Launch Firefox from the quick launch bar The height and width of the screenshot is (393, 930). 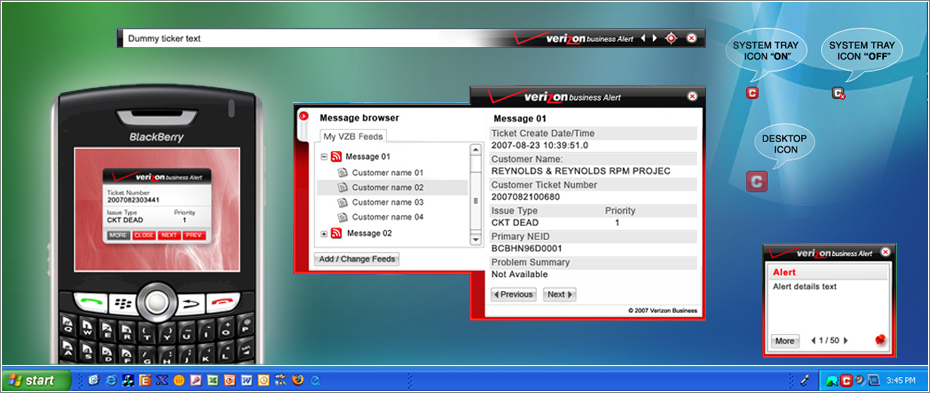[298, 380]
